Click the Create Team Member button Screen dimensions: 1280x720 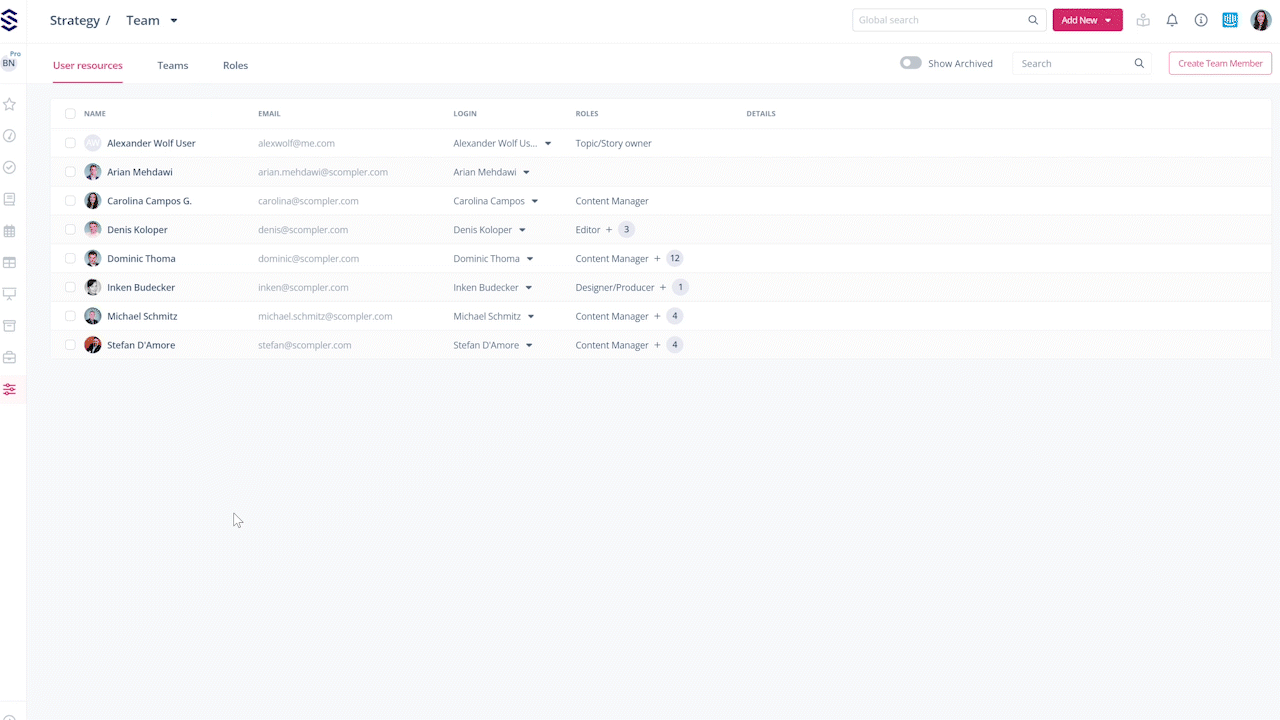point(1219,63)
